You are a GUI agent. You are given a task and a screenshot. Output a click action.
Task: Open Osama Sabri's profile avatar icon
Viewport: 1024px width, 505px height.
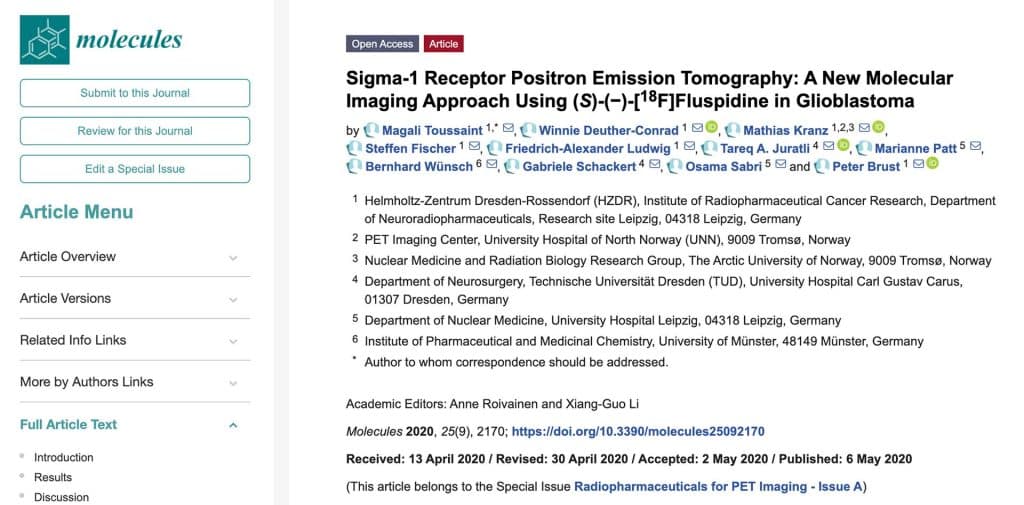pos(675,167)
